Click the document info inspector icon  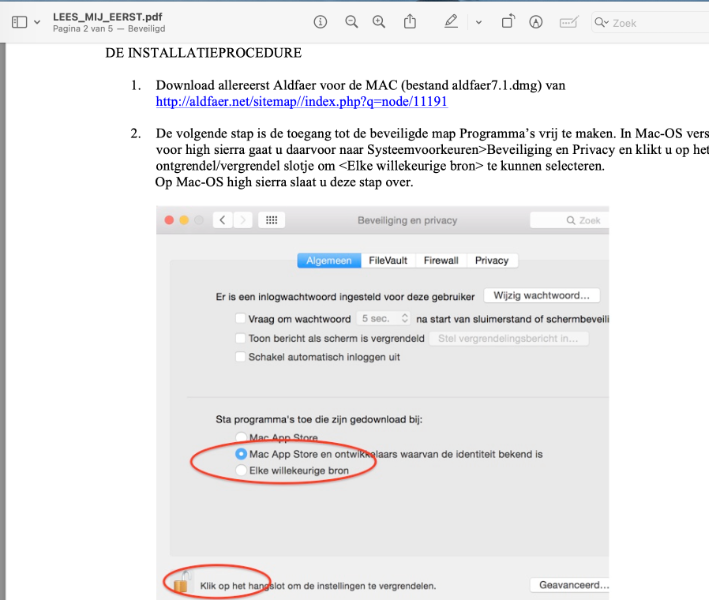(320, 22)
